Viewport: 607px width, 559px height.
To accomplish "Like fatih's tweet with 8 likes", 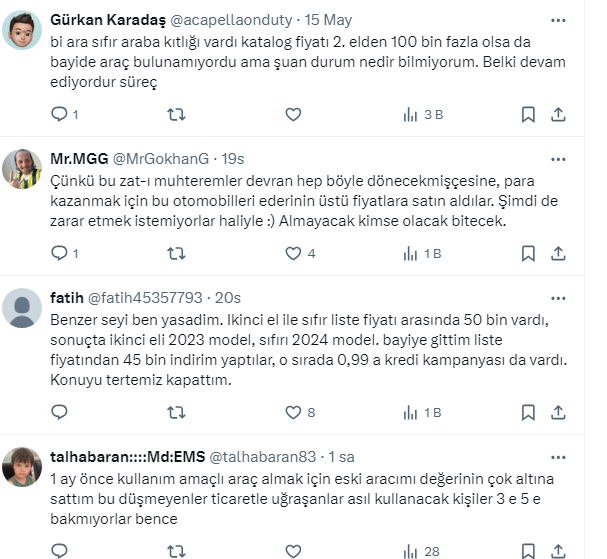I will point(293,412).
